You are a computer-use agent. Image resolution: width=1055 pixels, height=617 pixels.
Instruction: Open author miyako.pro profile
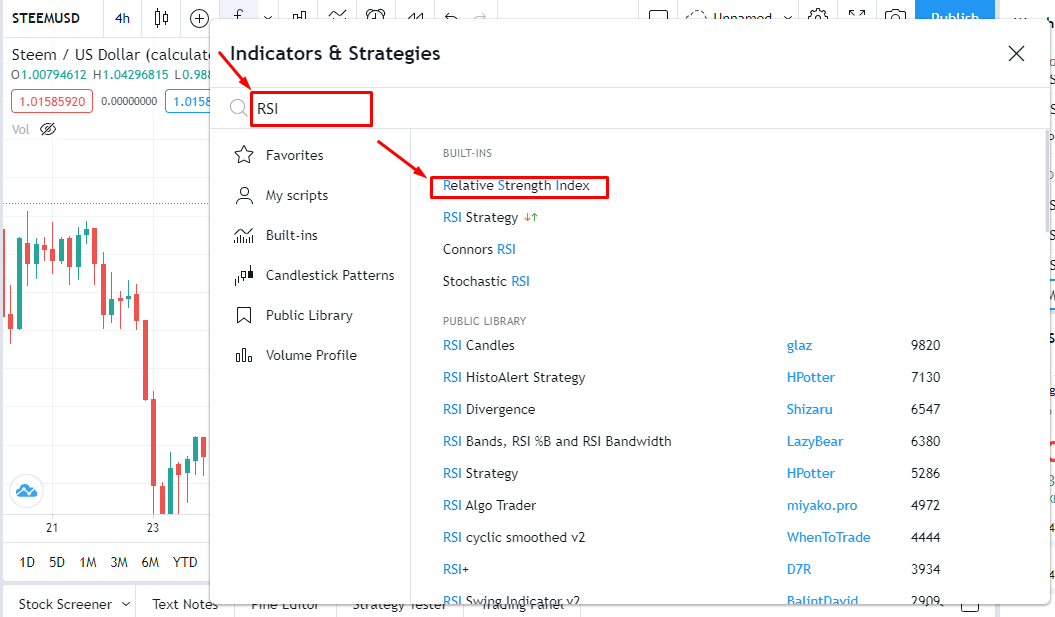coord(822,505)
